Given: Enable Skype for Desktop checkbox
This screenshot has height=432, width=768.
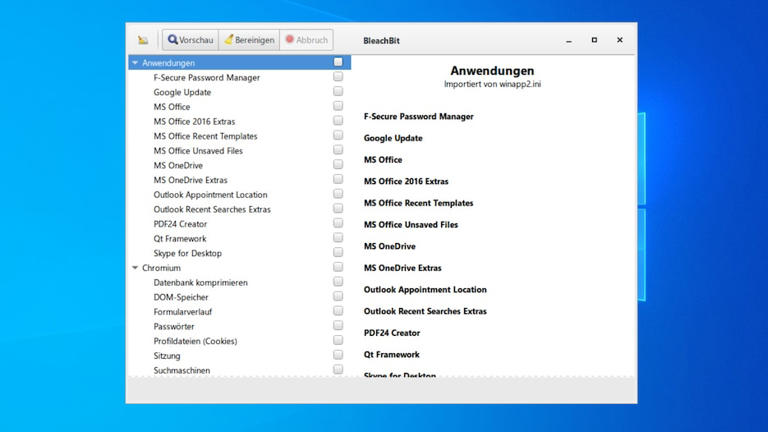Looking at the screenshot, I should [x=338, y=253].
